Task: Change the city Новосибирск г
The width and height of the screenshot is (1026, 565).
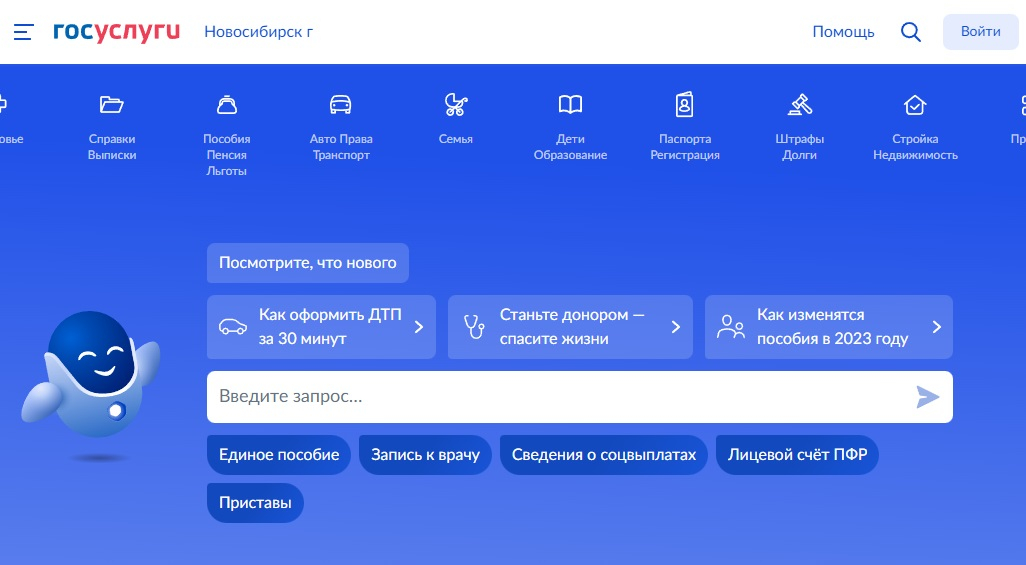Action: (x=258, y=32)
